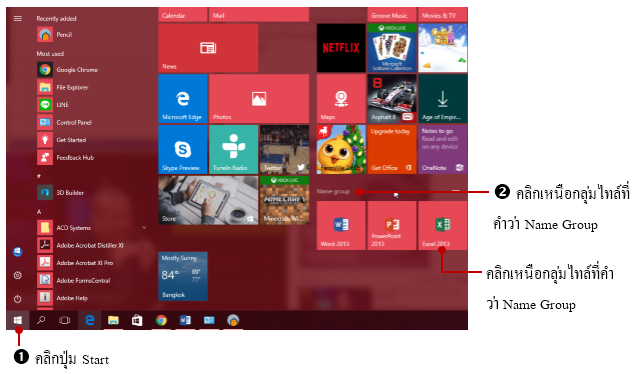635x374 pixels.
Task: Open the Get Office tile
Action: click(x=392, y=149)
